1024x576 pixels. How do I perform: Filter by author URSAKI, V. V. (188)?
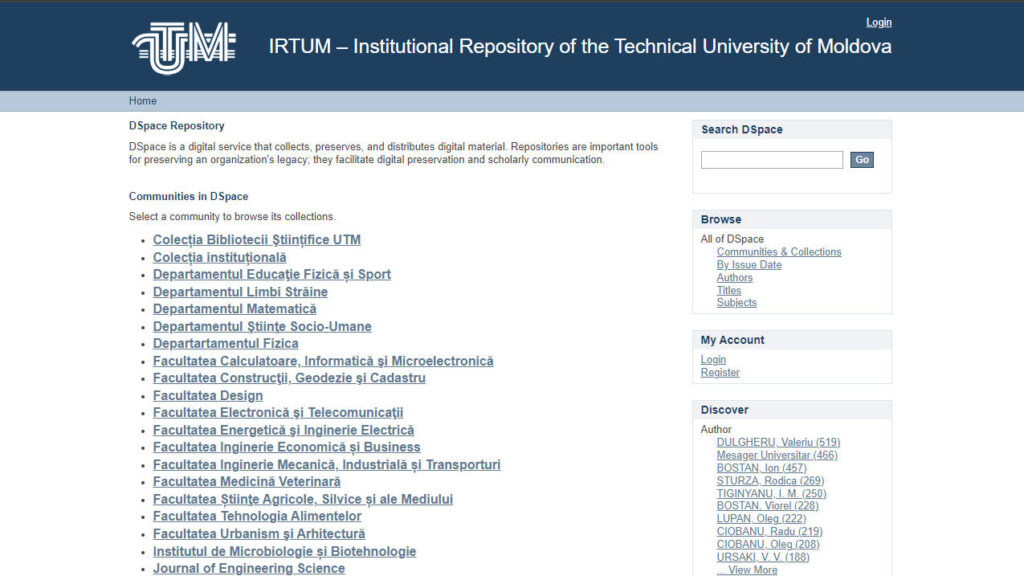click(763, 557)
